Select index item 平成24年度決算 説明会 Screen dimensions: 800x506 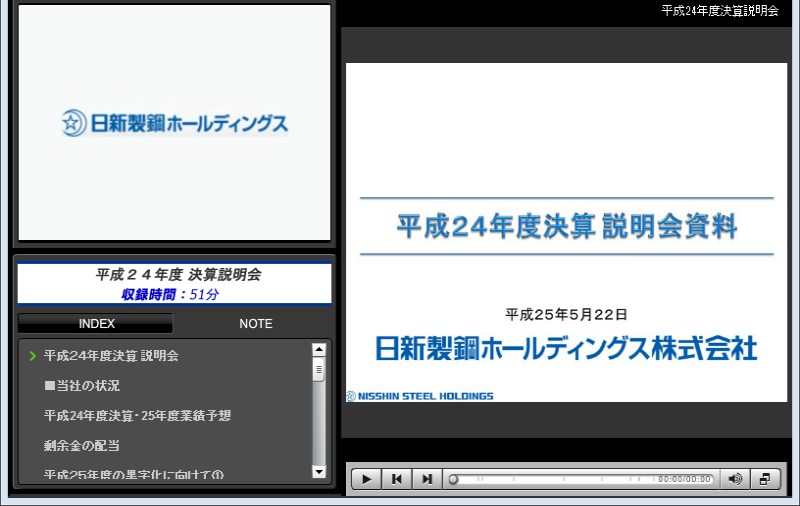pyautogui.click(x=111, y=356)
